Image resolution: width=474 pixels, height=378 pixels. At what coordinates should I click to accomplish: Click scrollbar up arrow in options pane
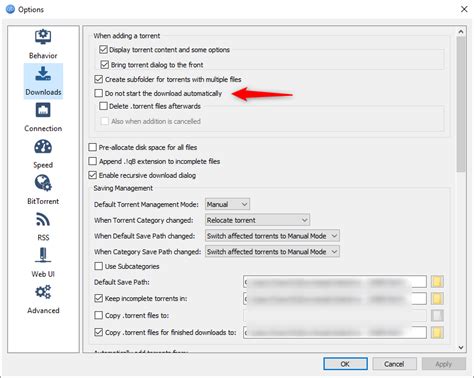pos(461,32)
